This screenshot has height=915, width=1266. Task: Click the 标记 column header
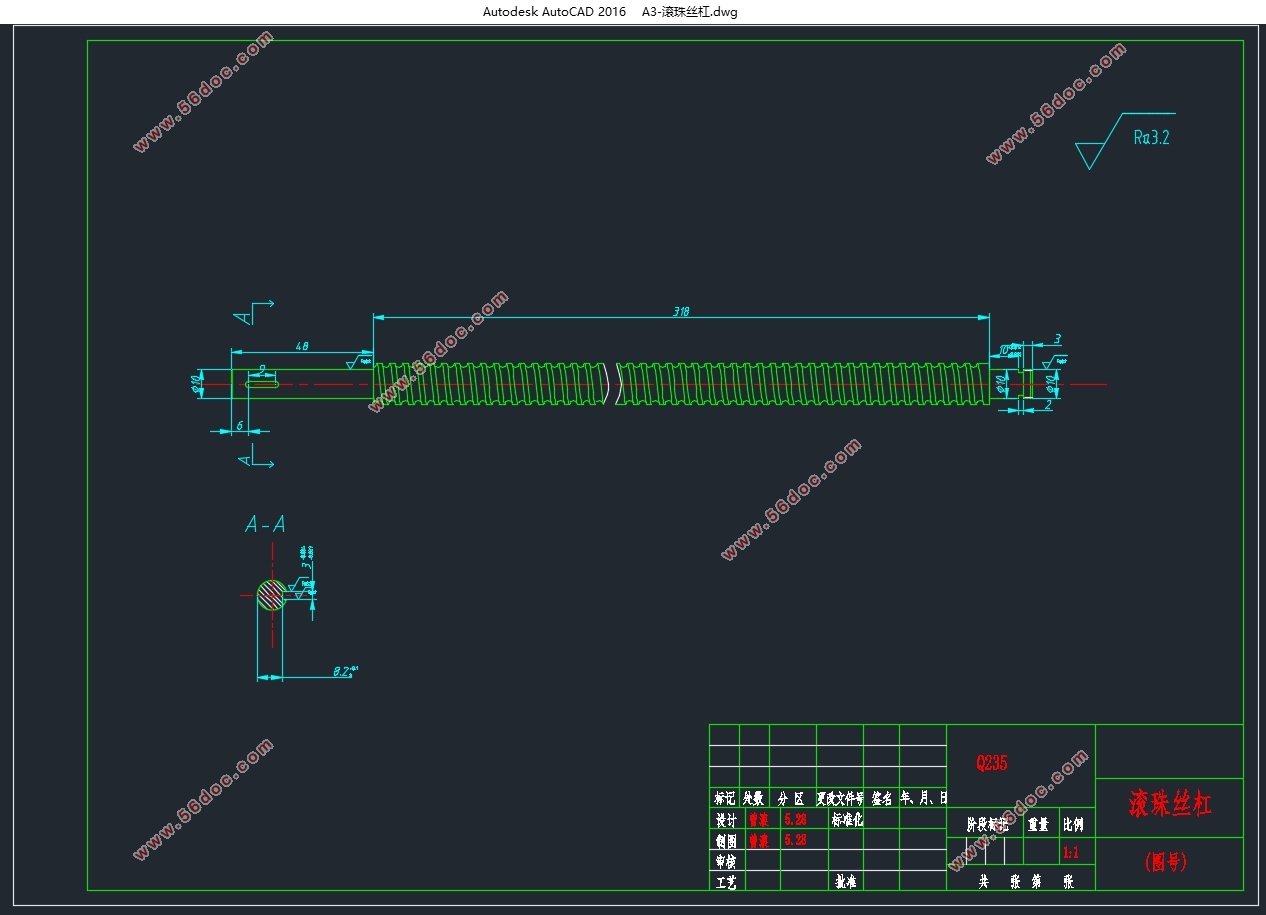click(x=724, y=798)
